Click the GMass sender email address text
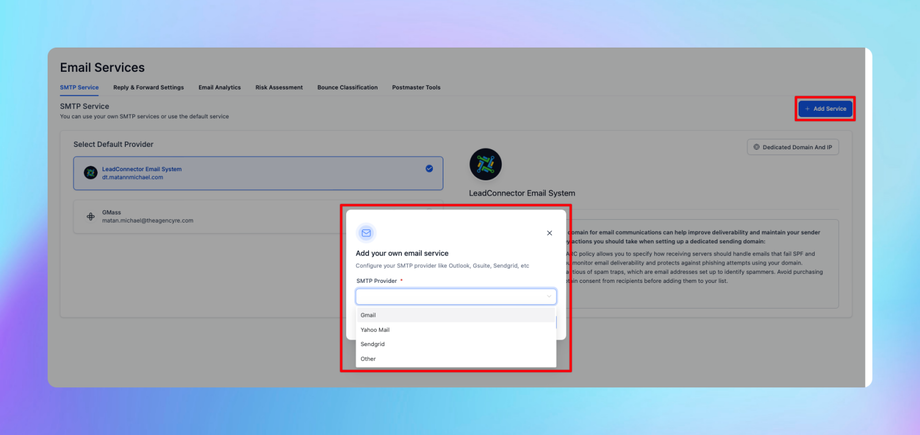920x435 pixels. point(148,221)
